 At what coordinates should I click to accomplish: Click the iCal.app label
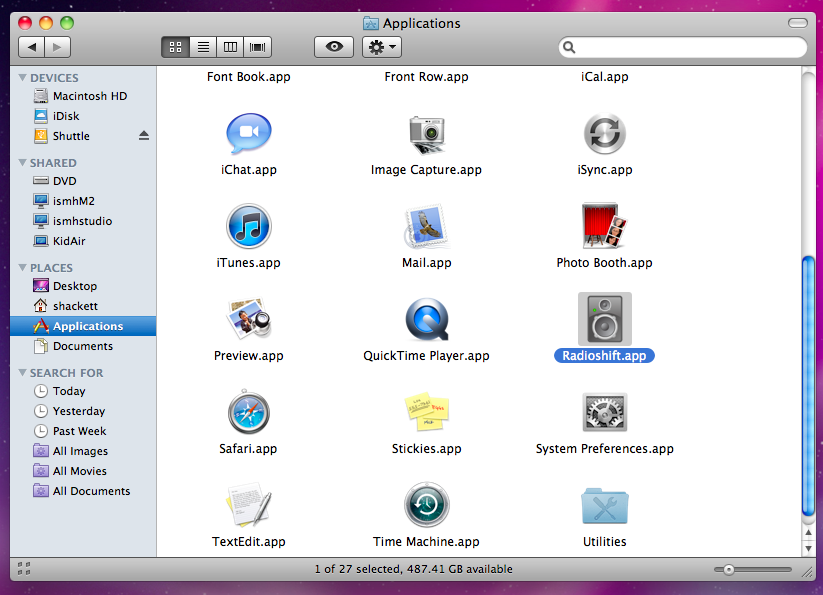[x=605, y=77]
